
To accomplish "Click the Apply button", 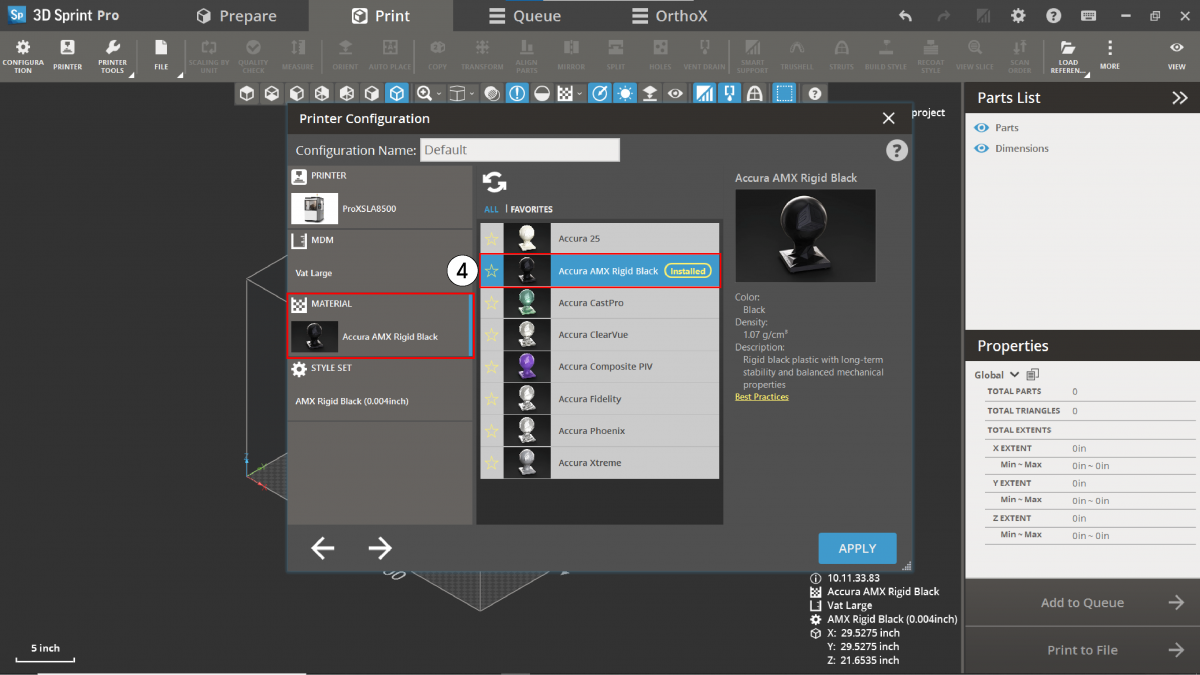I will [857, 548].
